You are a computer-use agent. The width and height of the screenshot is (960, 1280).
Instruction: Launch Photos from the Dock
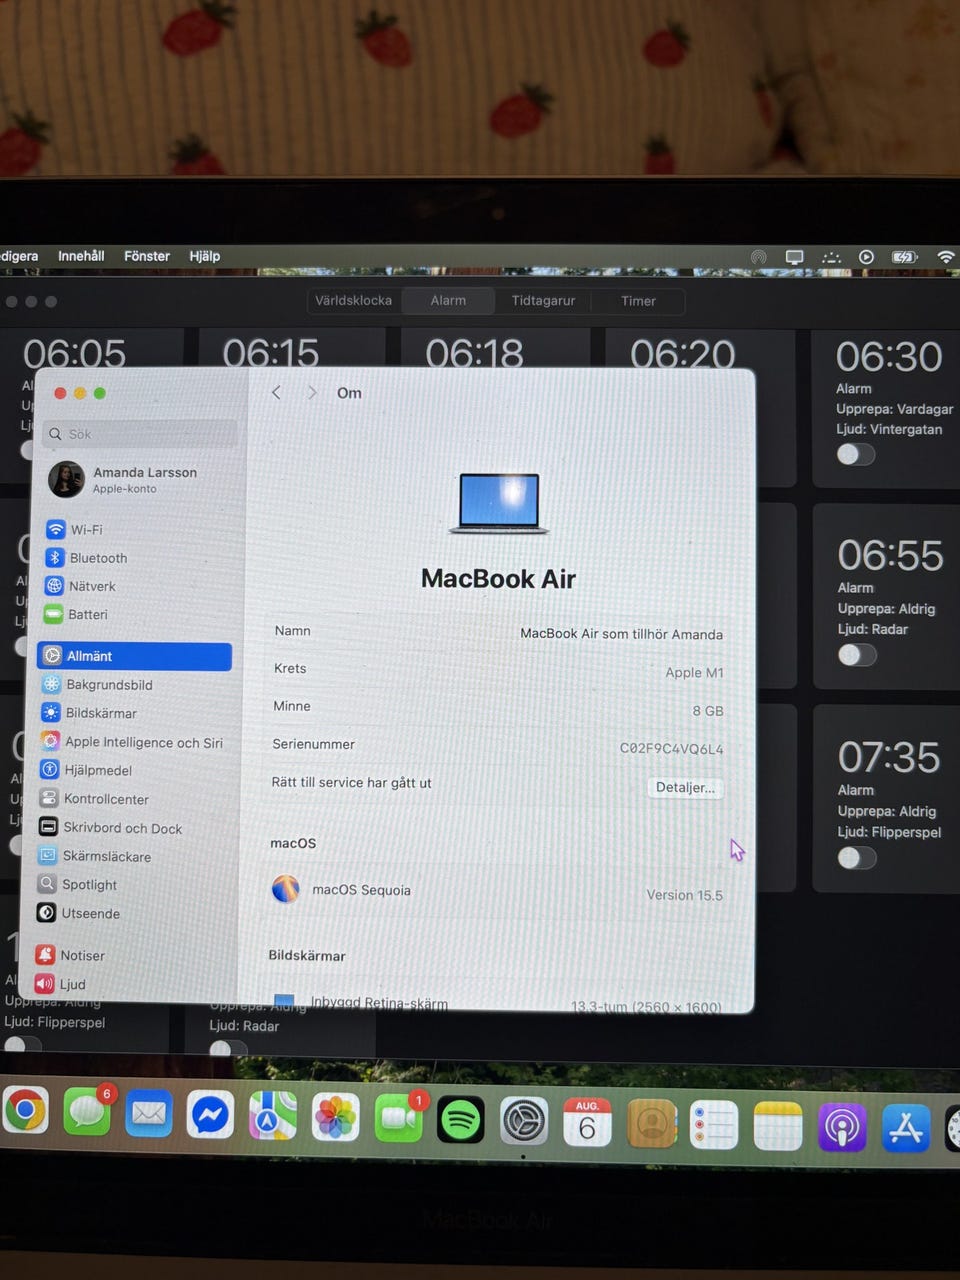[335, 1117]
